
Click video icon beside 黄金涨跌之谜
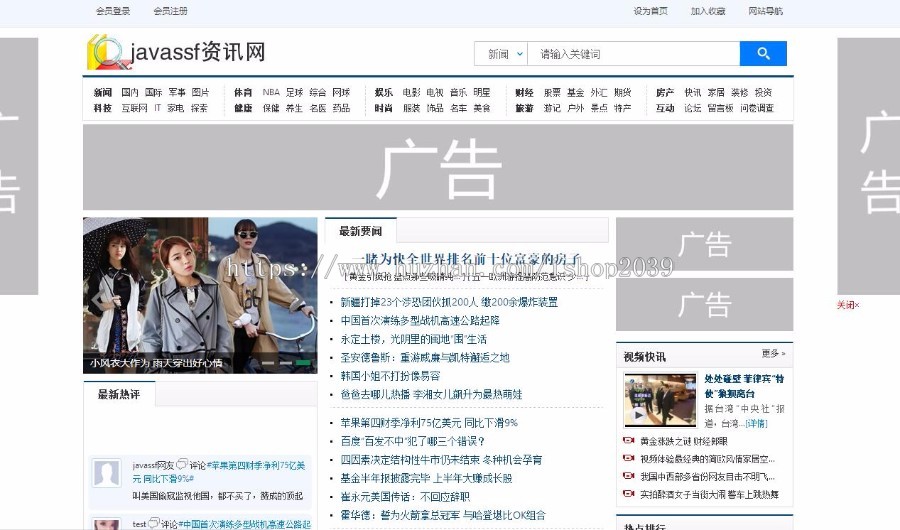[629, 441]
